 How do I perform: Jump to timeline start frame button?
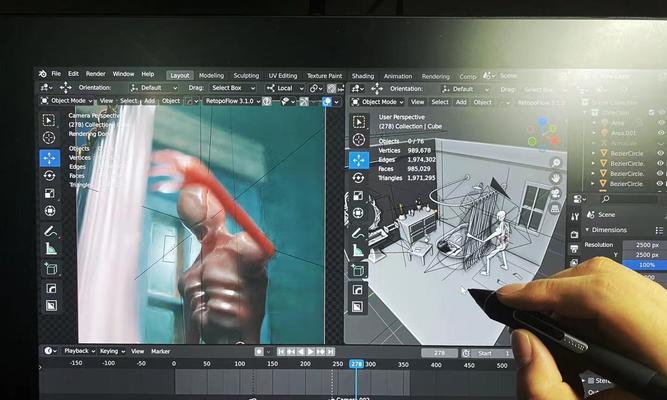tap(281, 351)
